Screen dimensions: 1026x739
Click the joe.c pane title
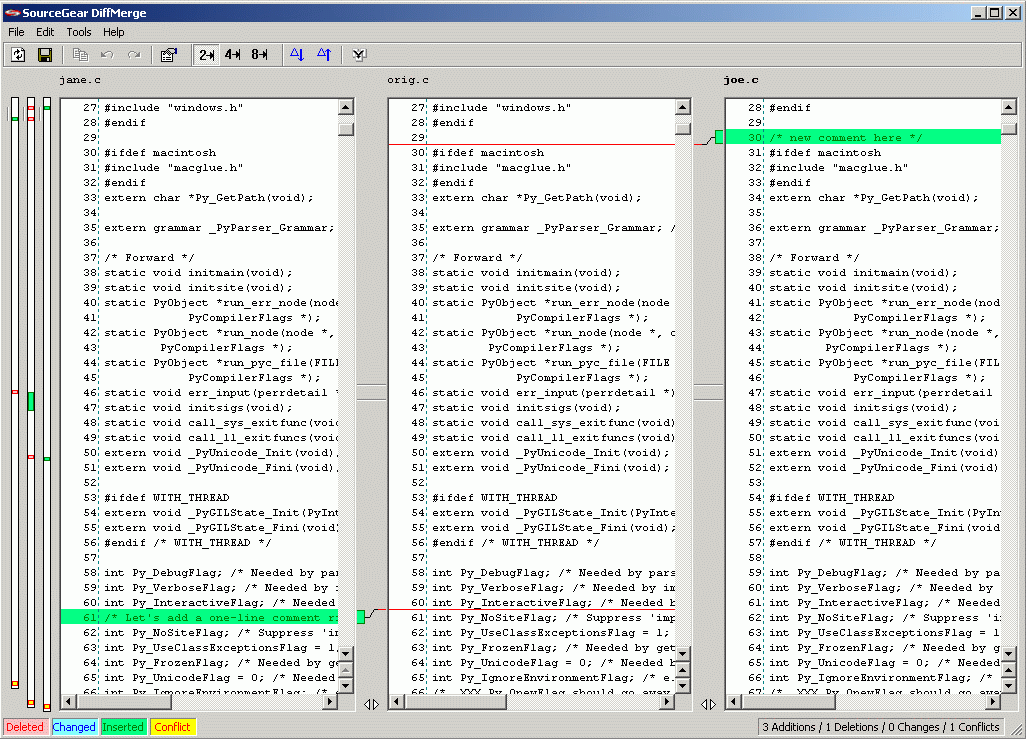click(741, 80)
